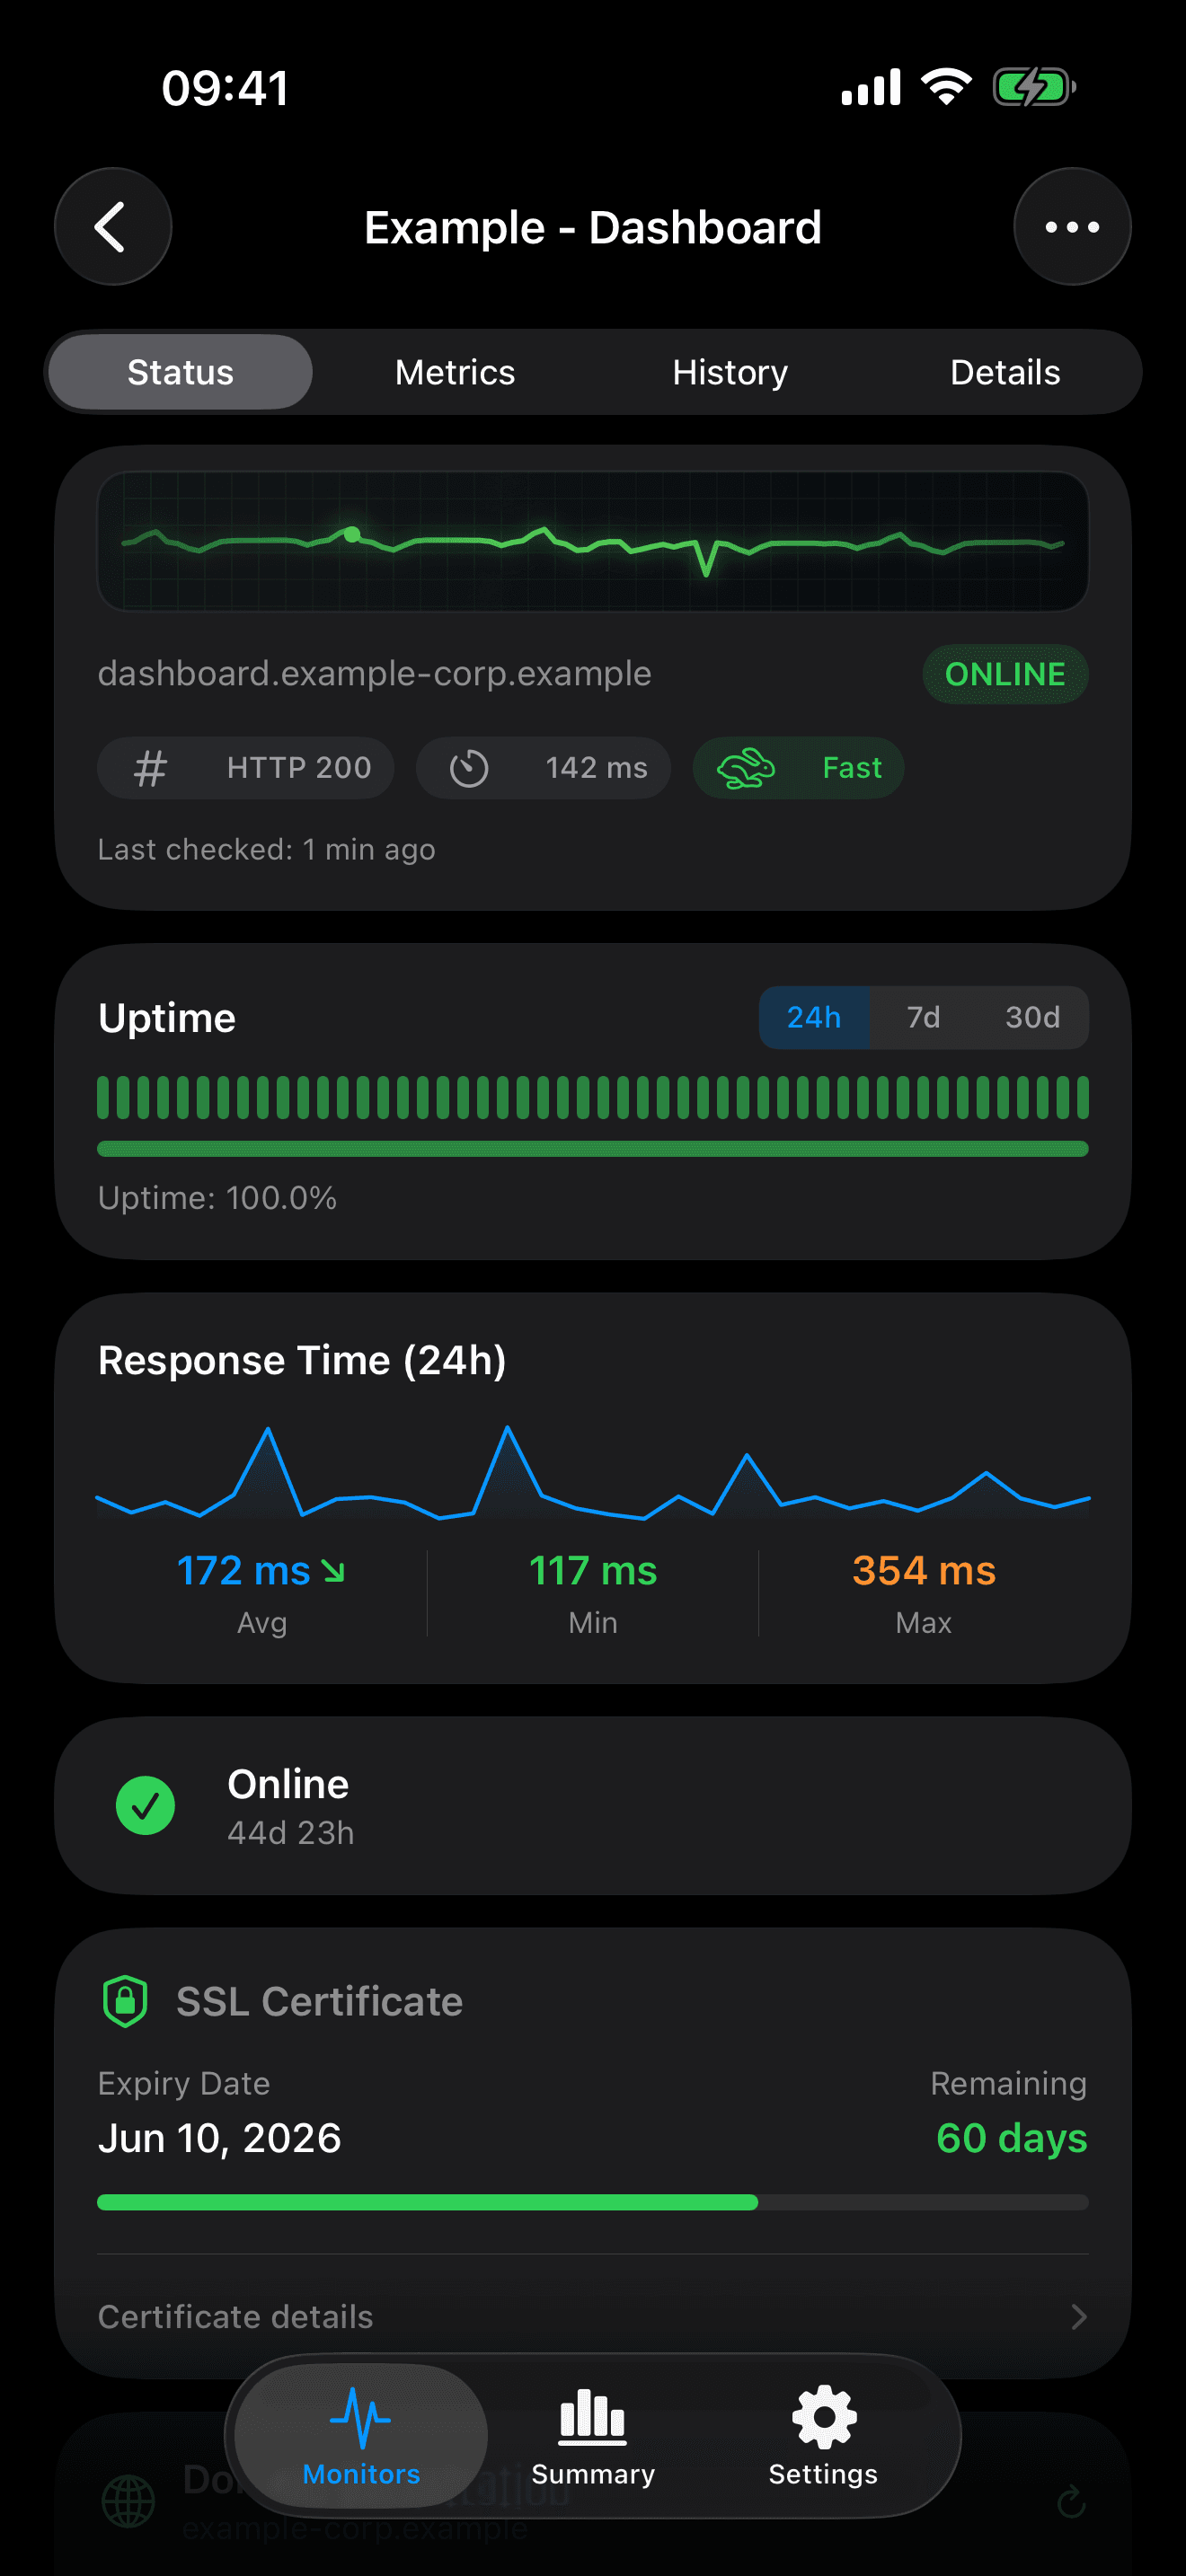The height and width of the screenshot is (2576, 1186).
Task: Switch to the Metrics tab
Action: point(454,371)
